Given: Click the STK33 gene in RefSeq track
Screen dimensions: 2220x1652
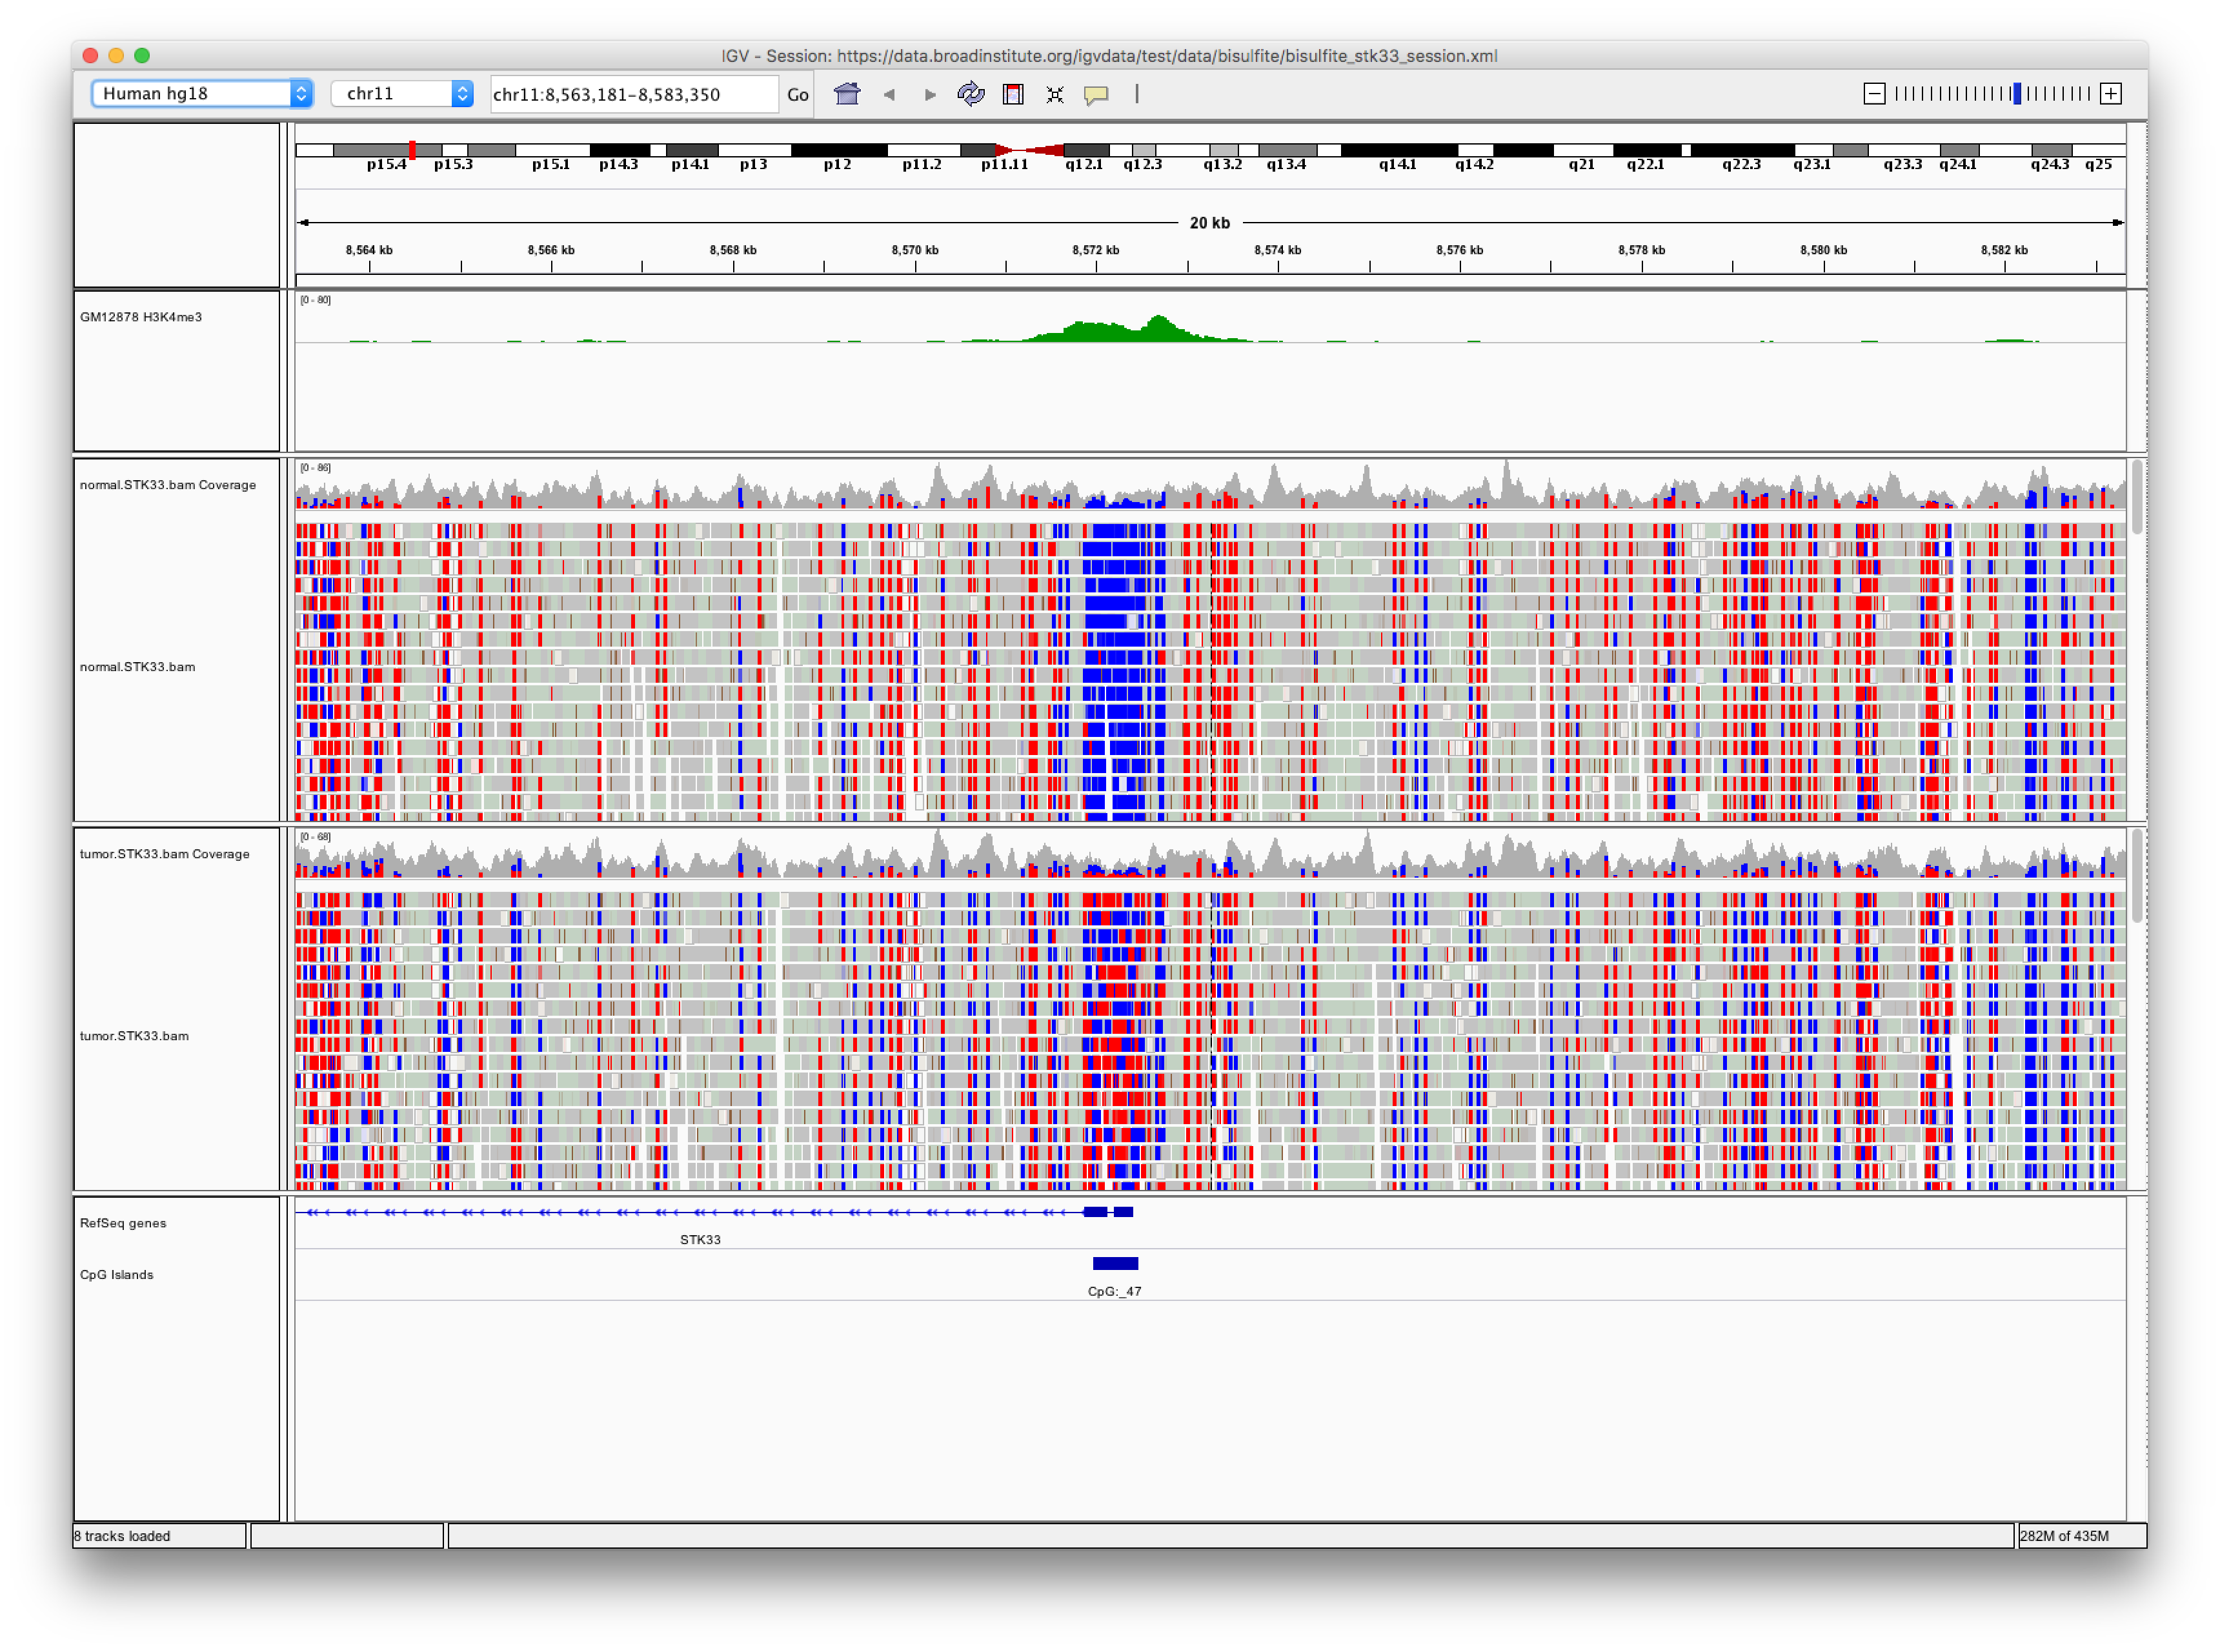Looking at the screenshot, I should tap(700, 1211).
